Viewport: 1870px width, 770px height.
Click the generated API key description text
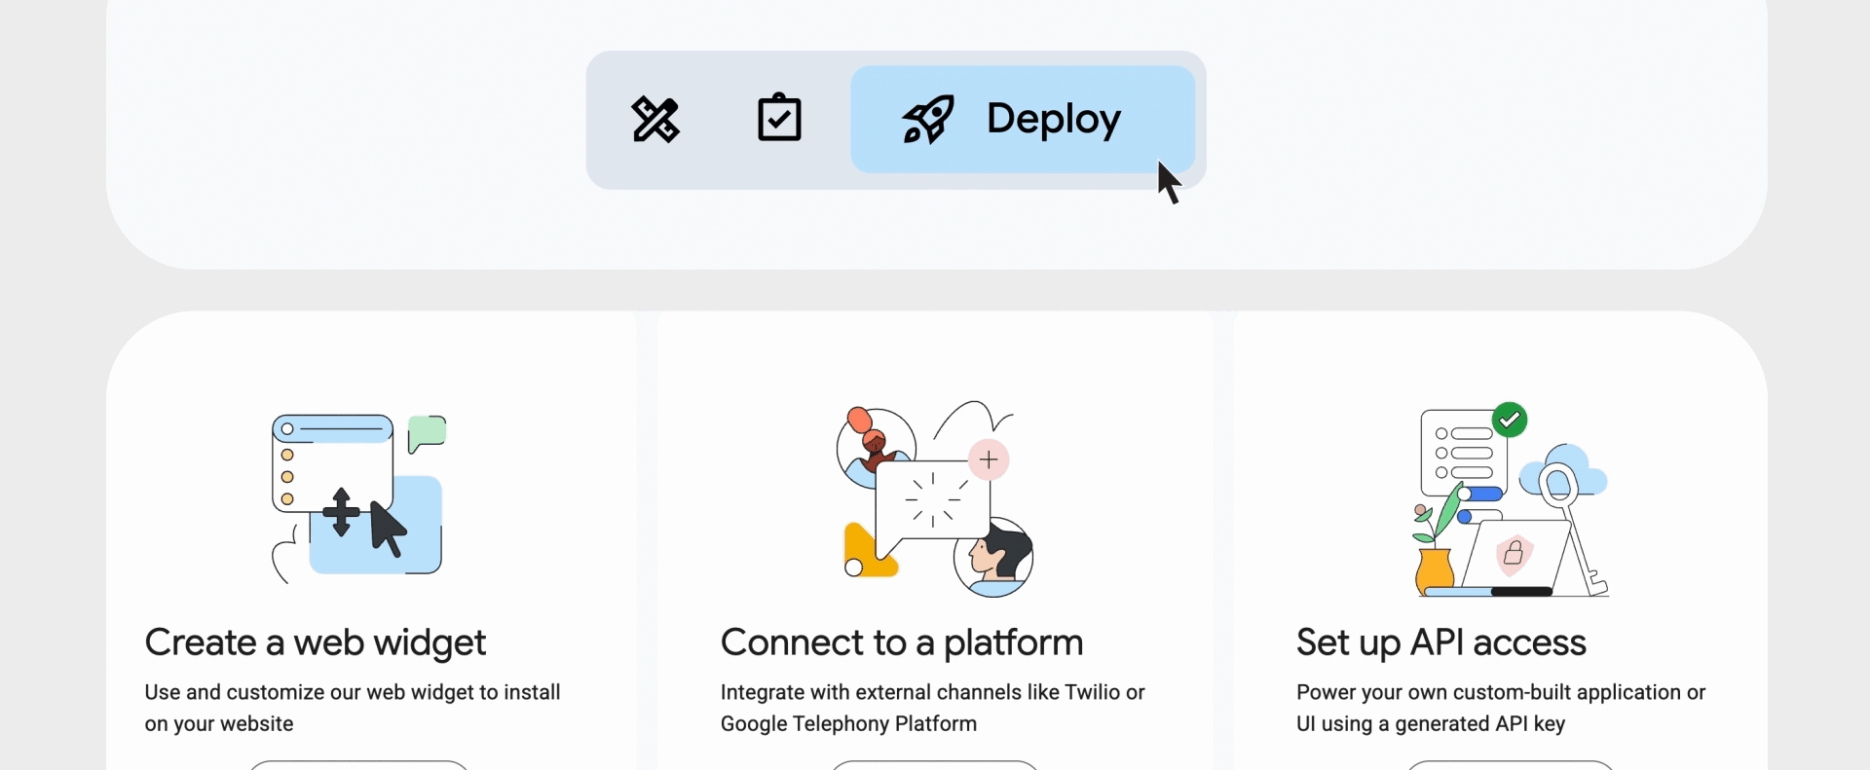coord(1500,708)
